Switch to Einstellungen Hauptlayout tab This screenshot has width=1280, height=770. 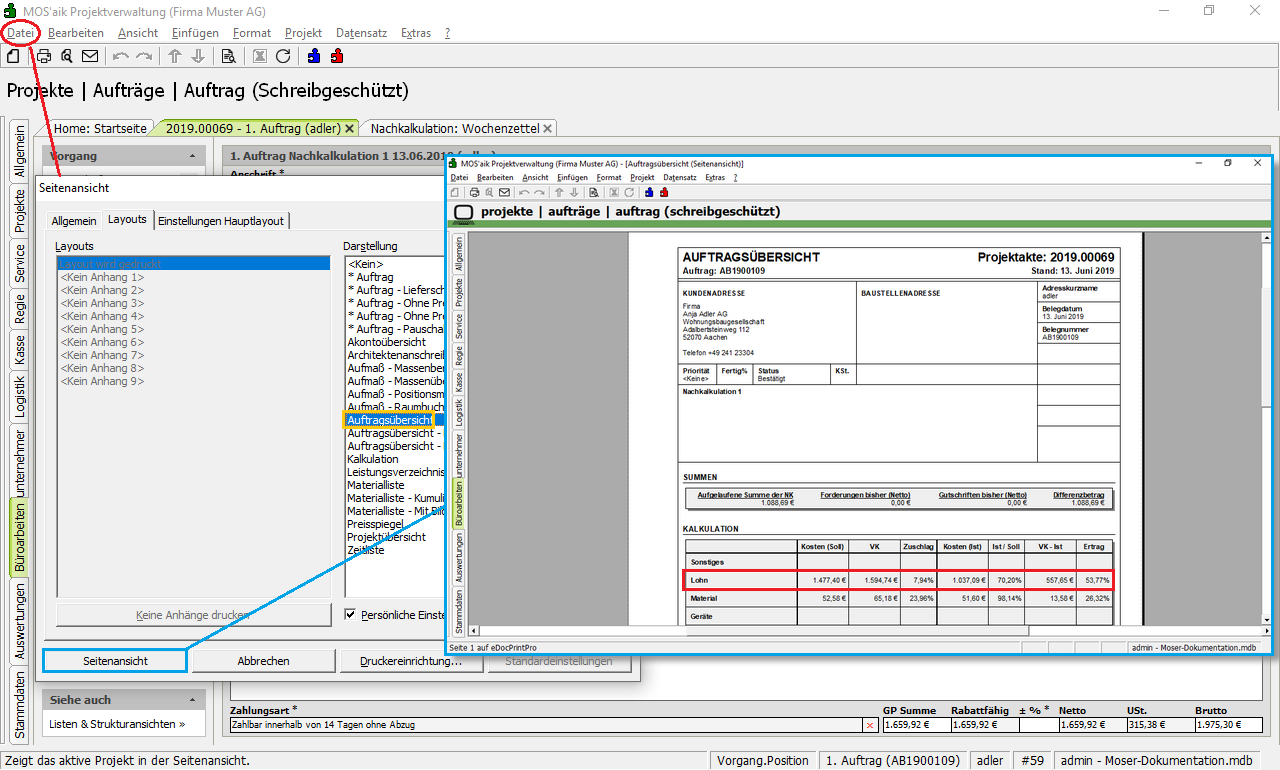pyautogui.click(x=221, y=220)
